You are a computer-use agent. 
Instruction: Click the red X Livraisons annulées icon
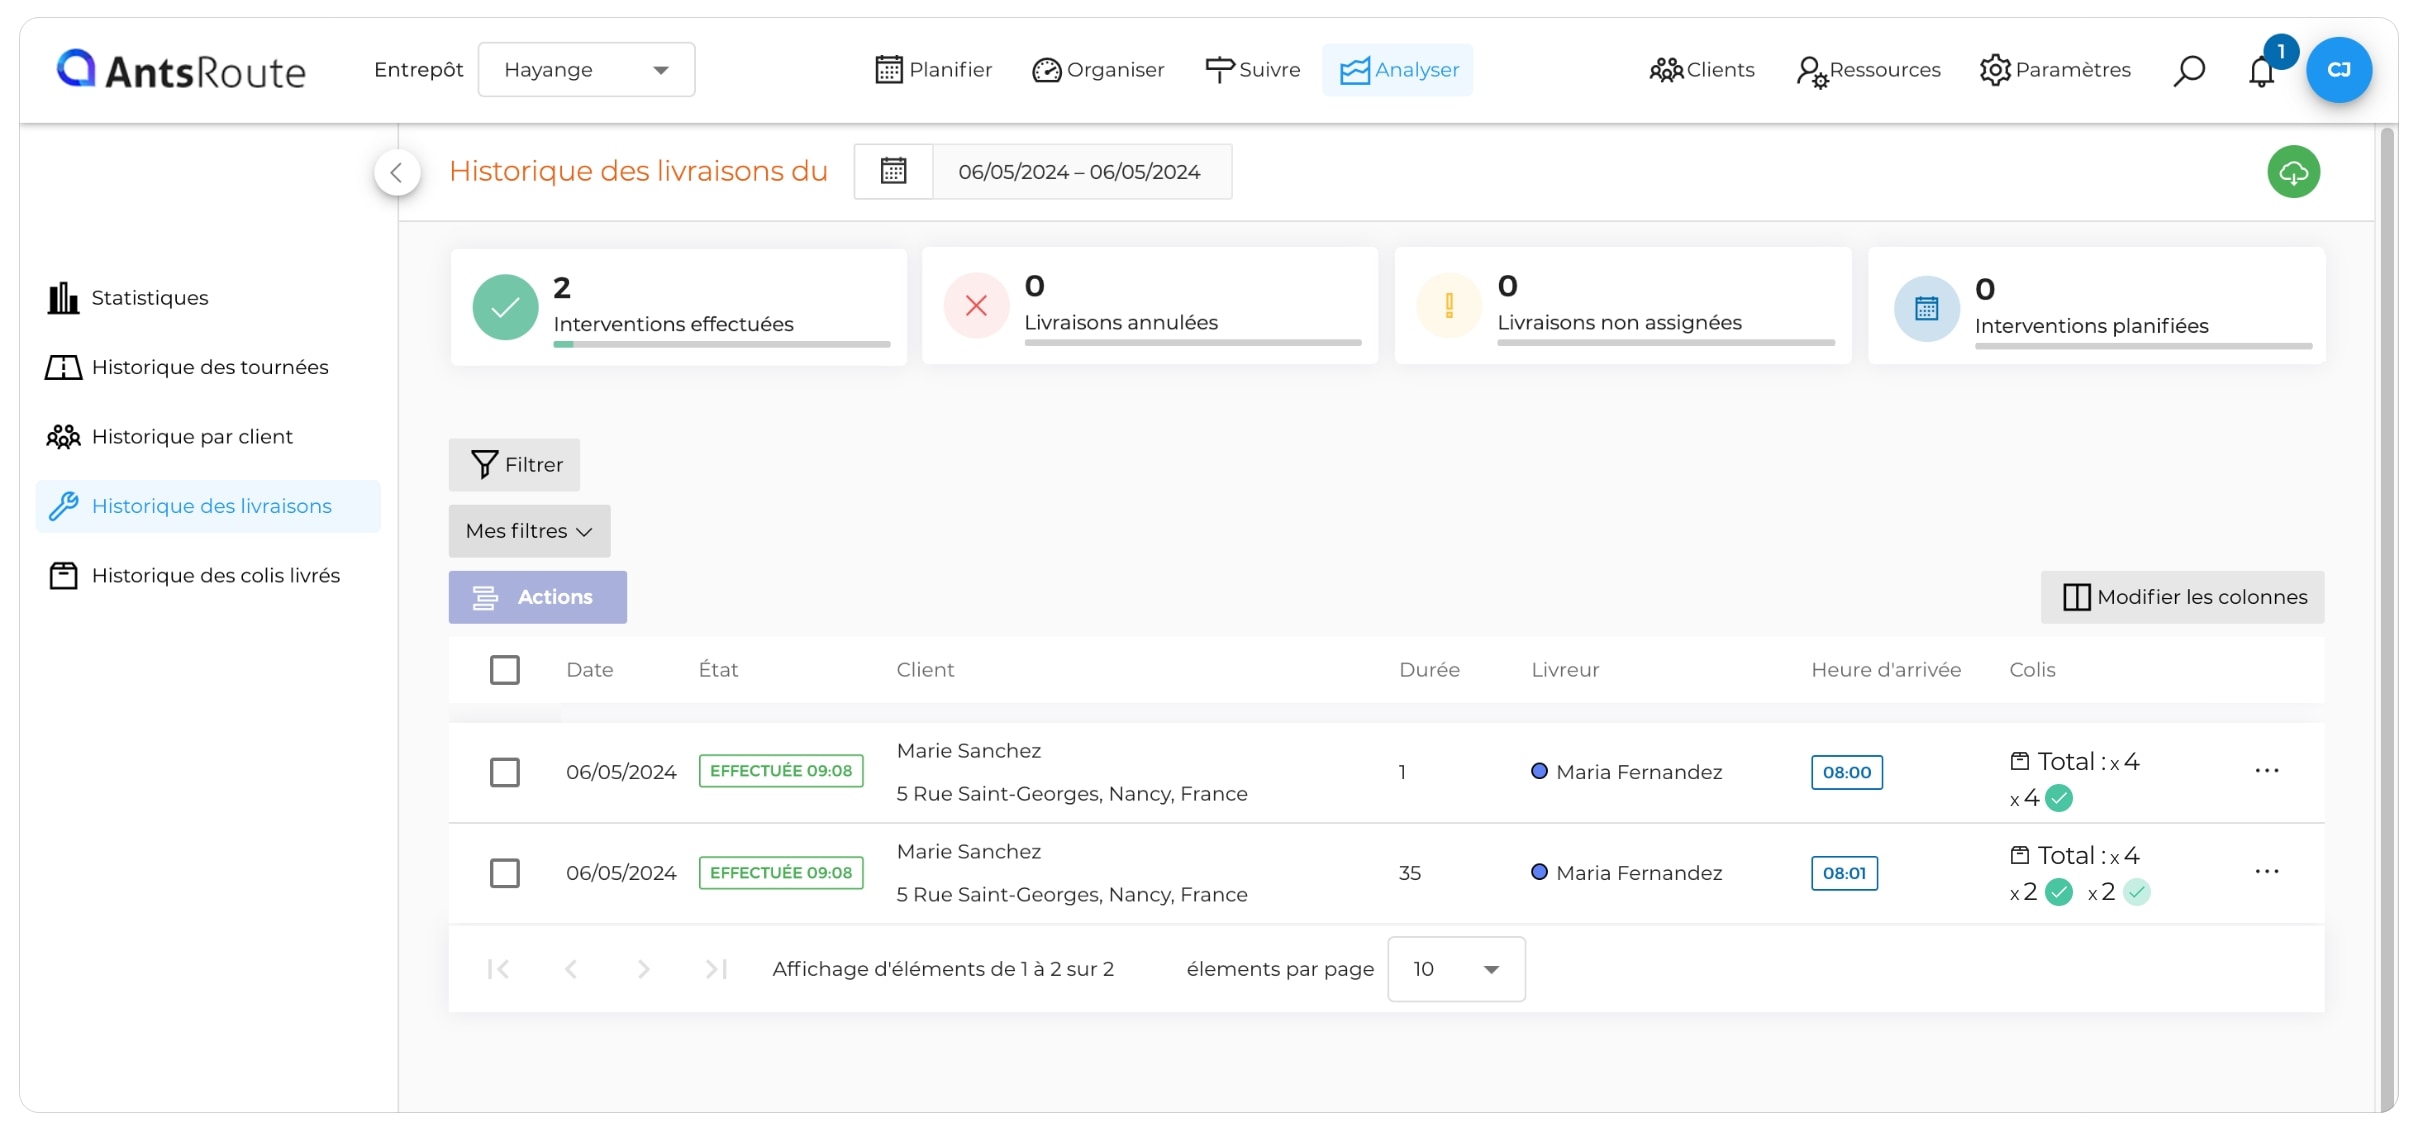(x=976, y=305)
